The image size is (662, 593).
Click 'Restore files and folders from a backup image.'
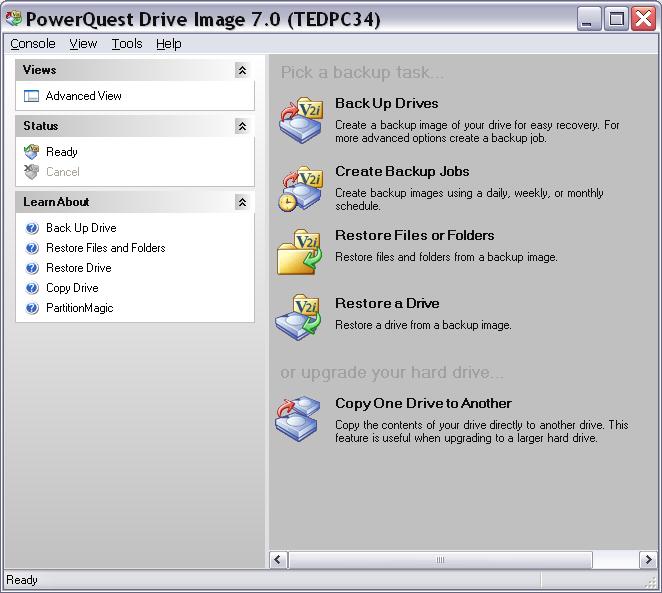(446, 257)
